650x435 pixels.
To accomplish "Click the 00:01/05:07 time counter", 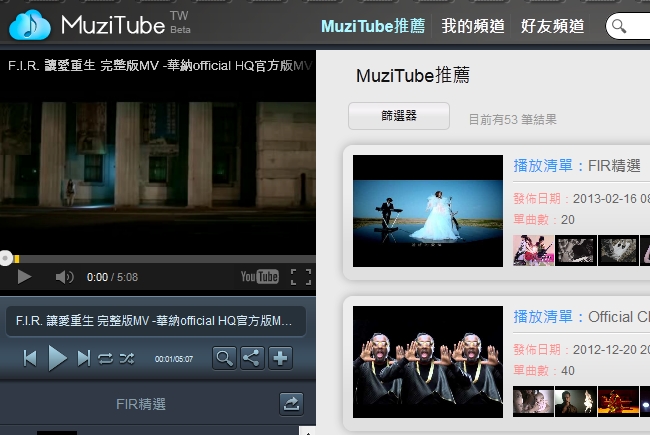I will pyautogui.click(x=174, y=359).
